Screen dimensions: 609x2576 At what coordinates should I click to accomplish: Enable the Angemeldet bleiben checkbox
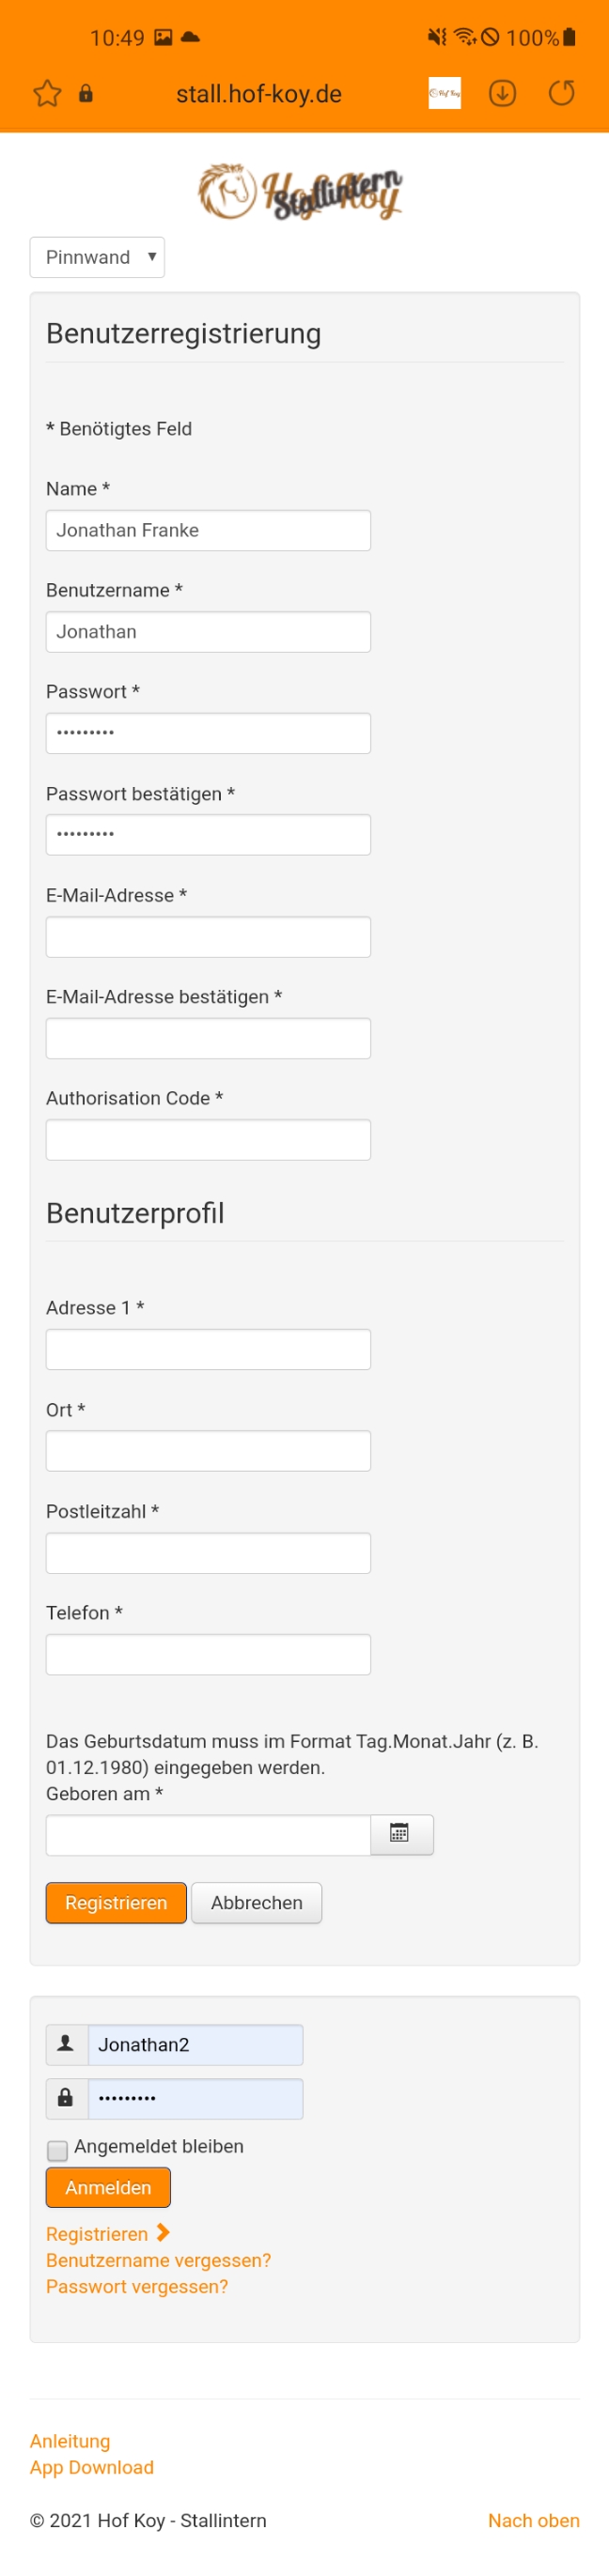click(x=58, y=2149)
